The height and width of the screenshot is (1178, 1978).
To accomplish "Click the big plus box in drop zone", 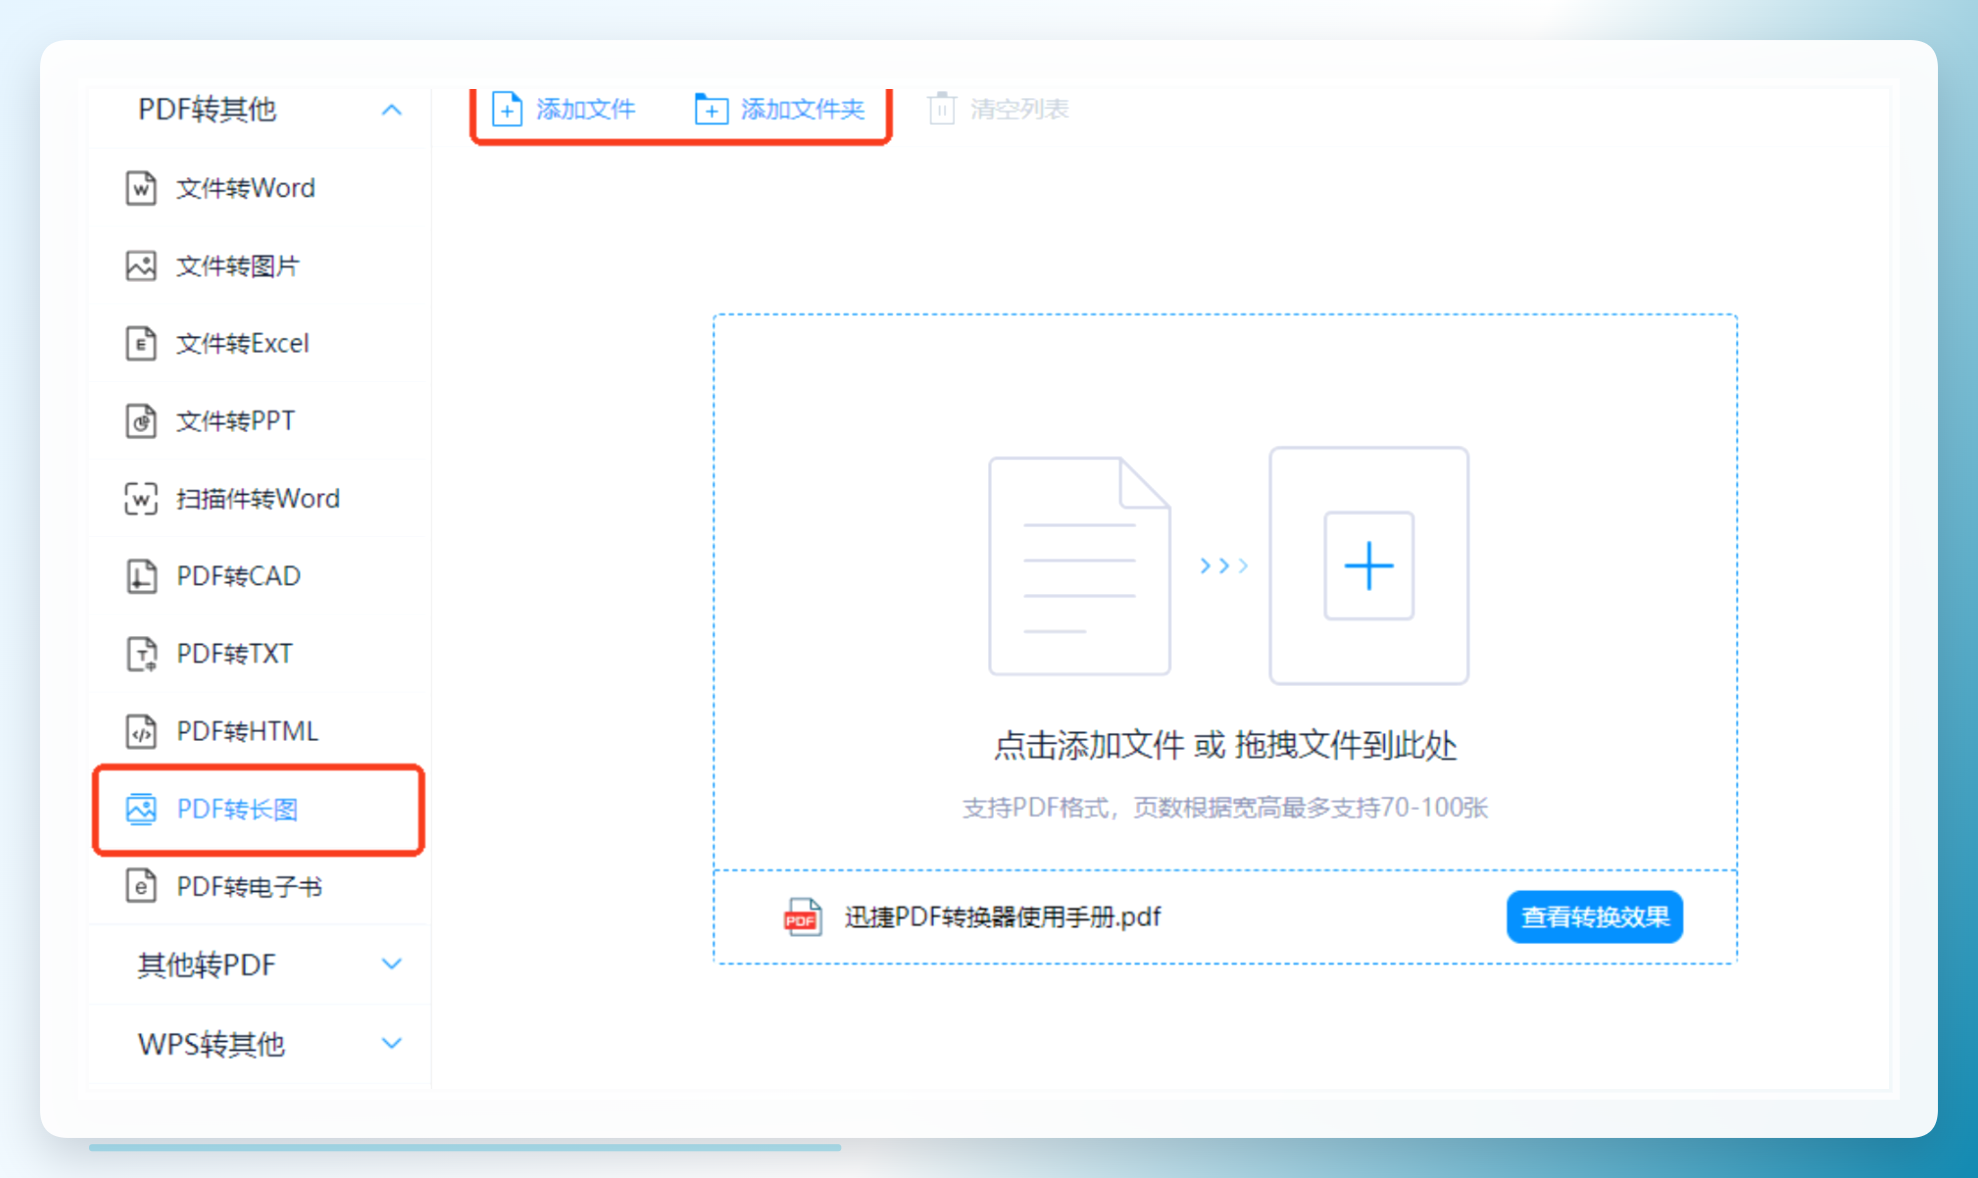I will click(x=1369, y=566).
